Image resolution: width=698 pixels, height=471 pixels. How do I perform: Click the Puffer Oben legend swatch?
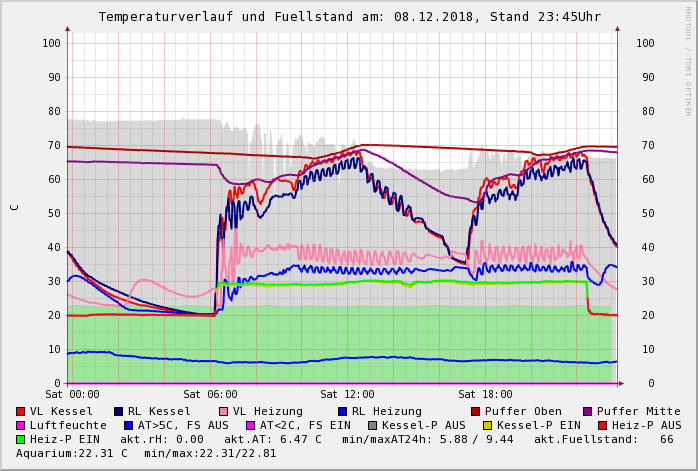pyautogui.click(x=475, y=411)
